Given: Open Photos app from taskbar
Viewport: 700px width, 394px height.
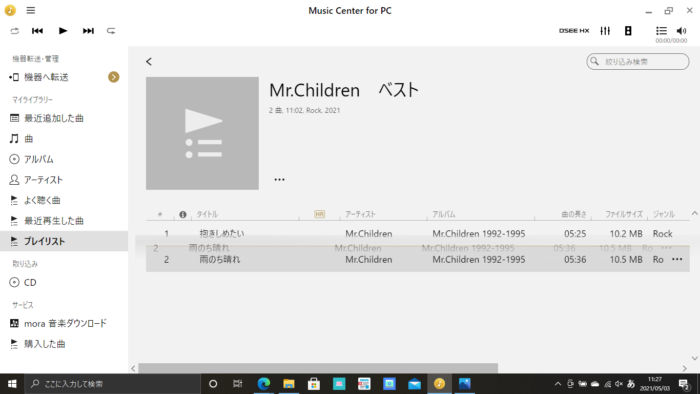Looking at the screenshot, I should tap(465, 384).
